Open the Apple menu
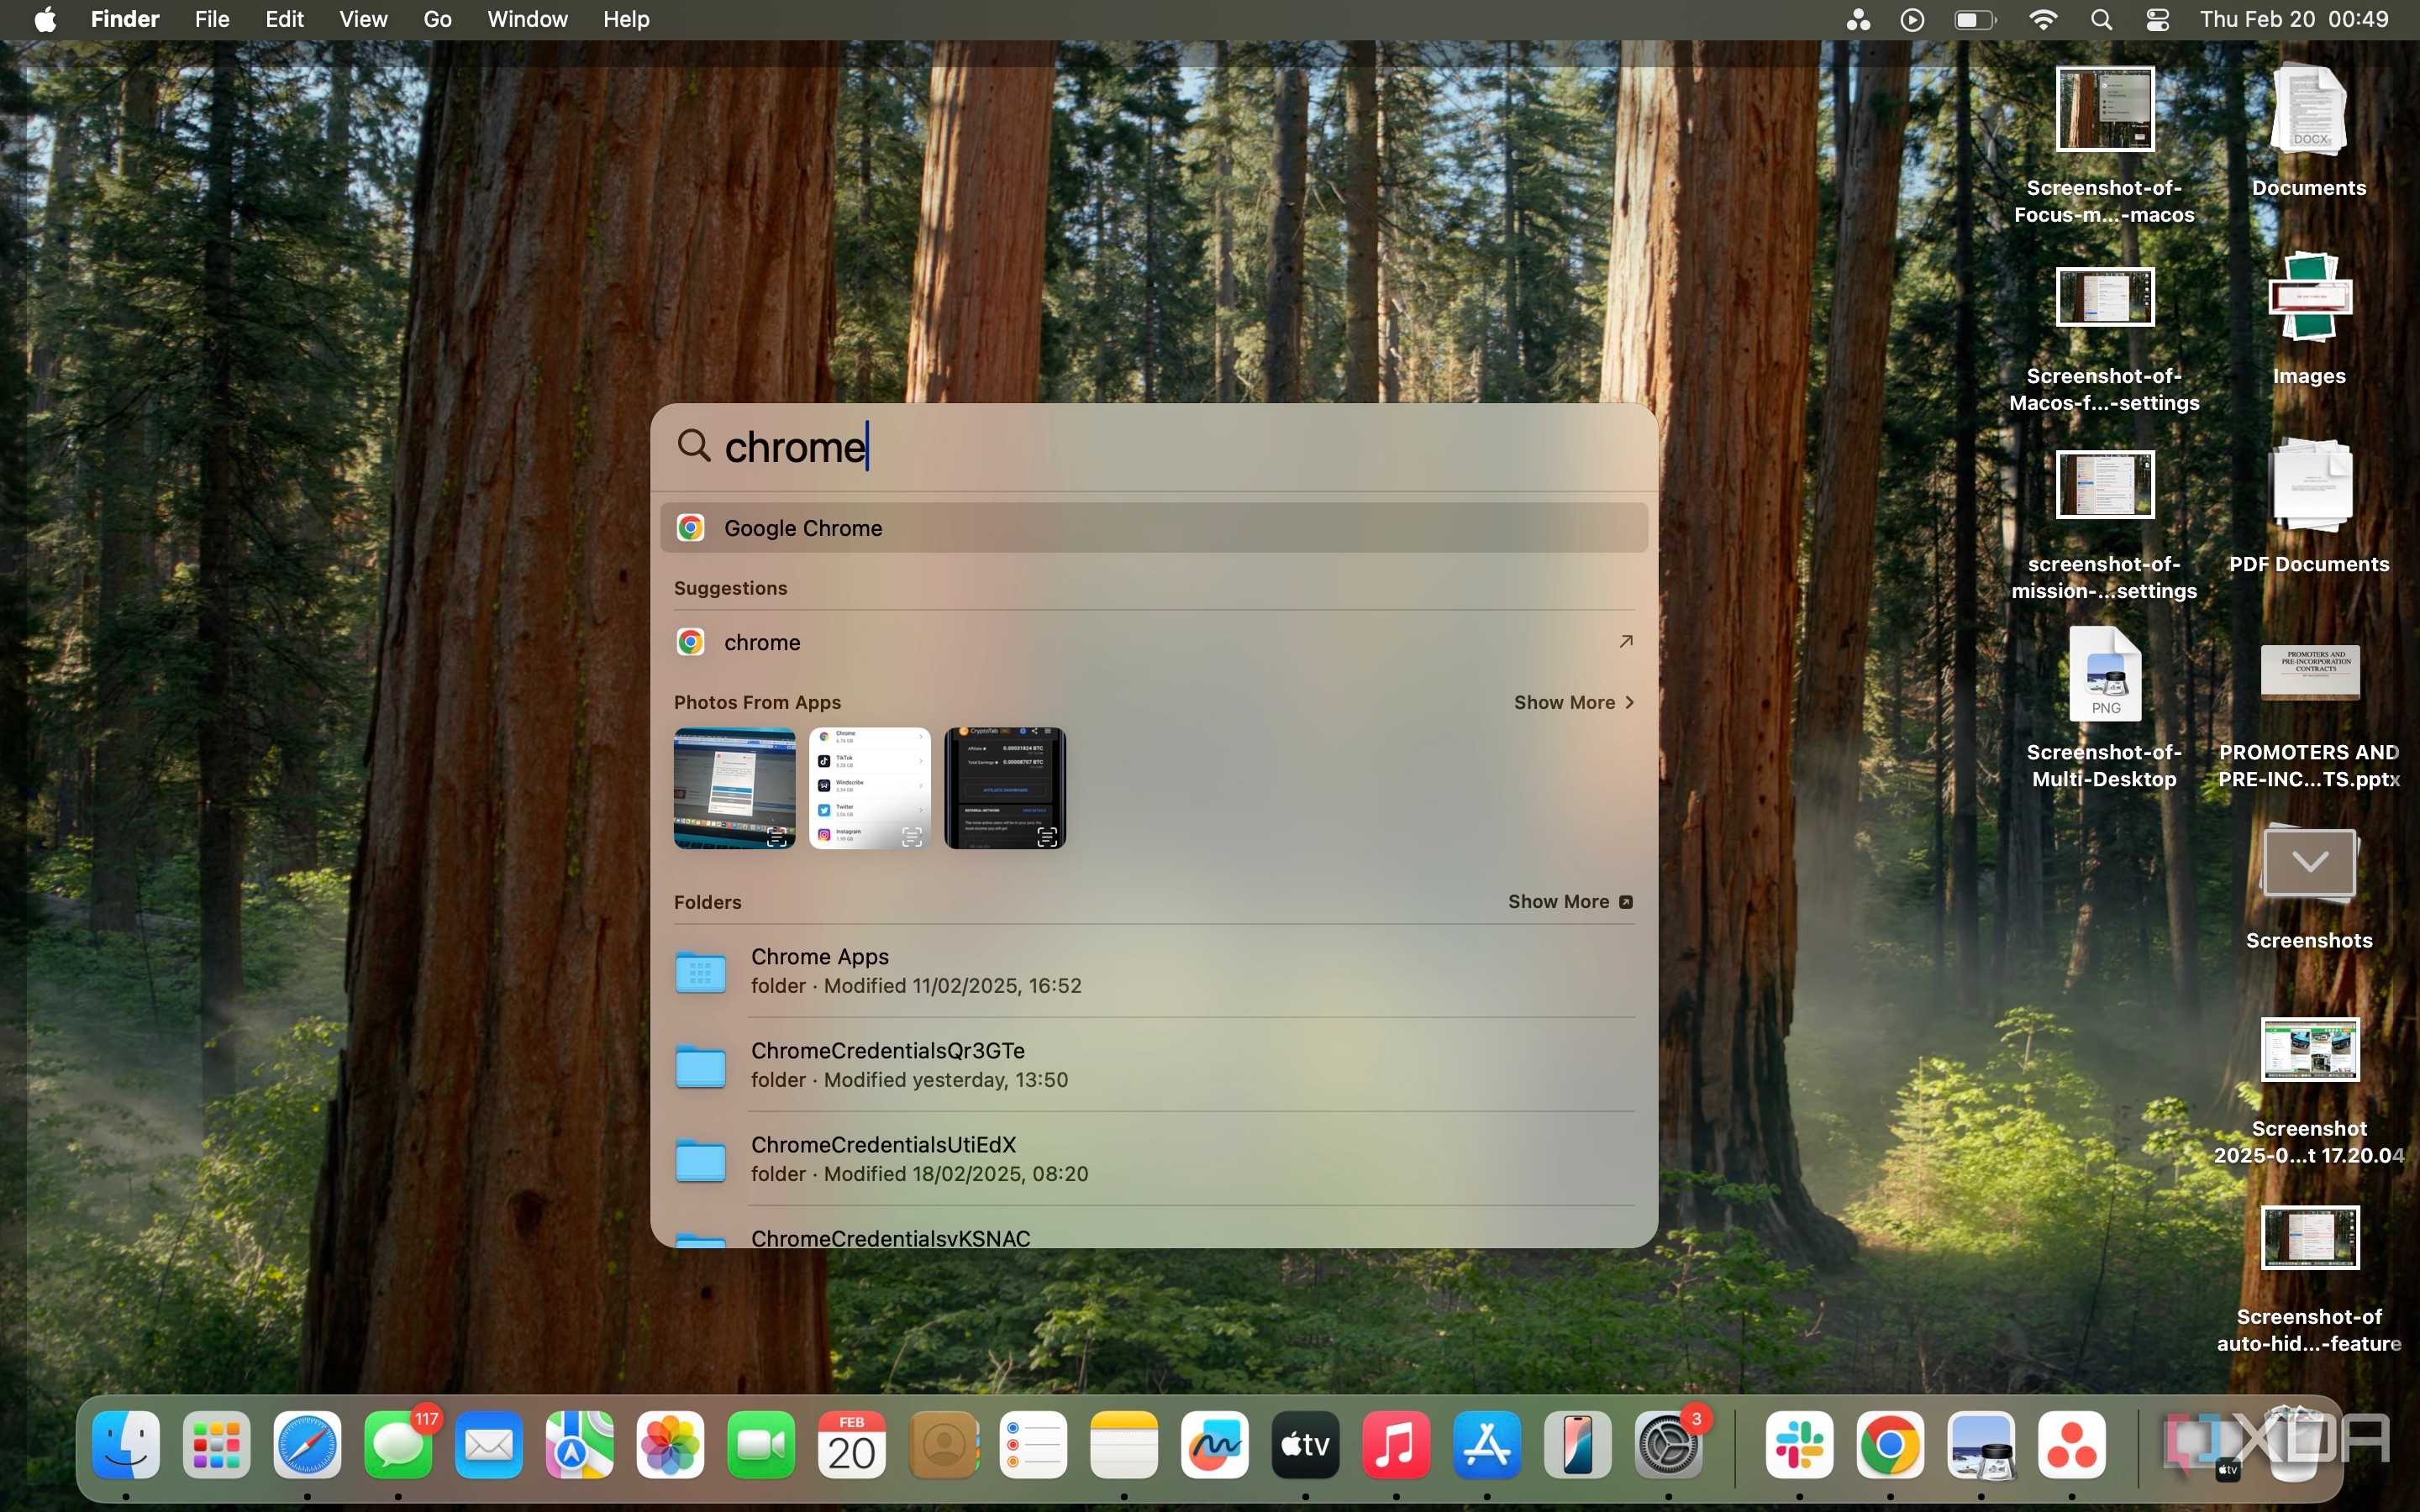Image resolution: width=2420 pixels, height=1512 pixels. (45, 19)
